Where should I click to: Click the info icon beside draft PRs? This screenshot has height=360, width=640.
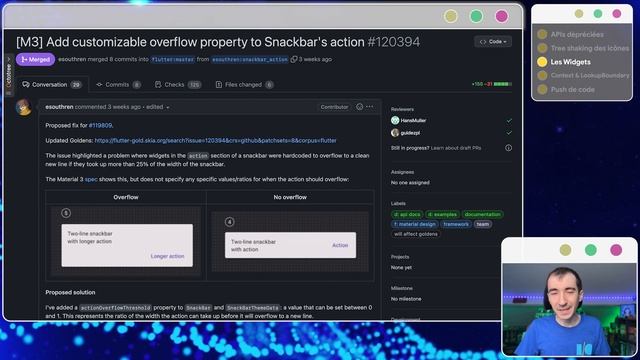tap(508, 148)
